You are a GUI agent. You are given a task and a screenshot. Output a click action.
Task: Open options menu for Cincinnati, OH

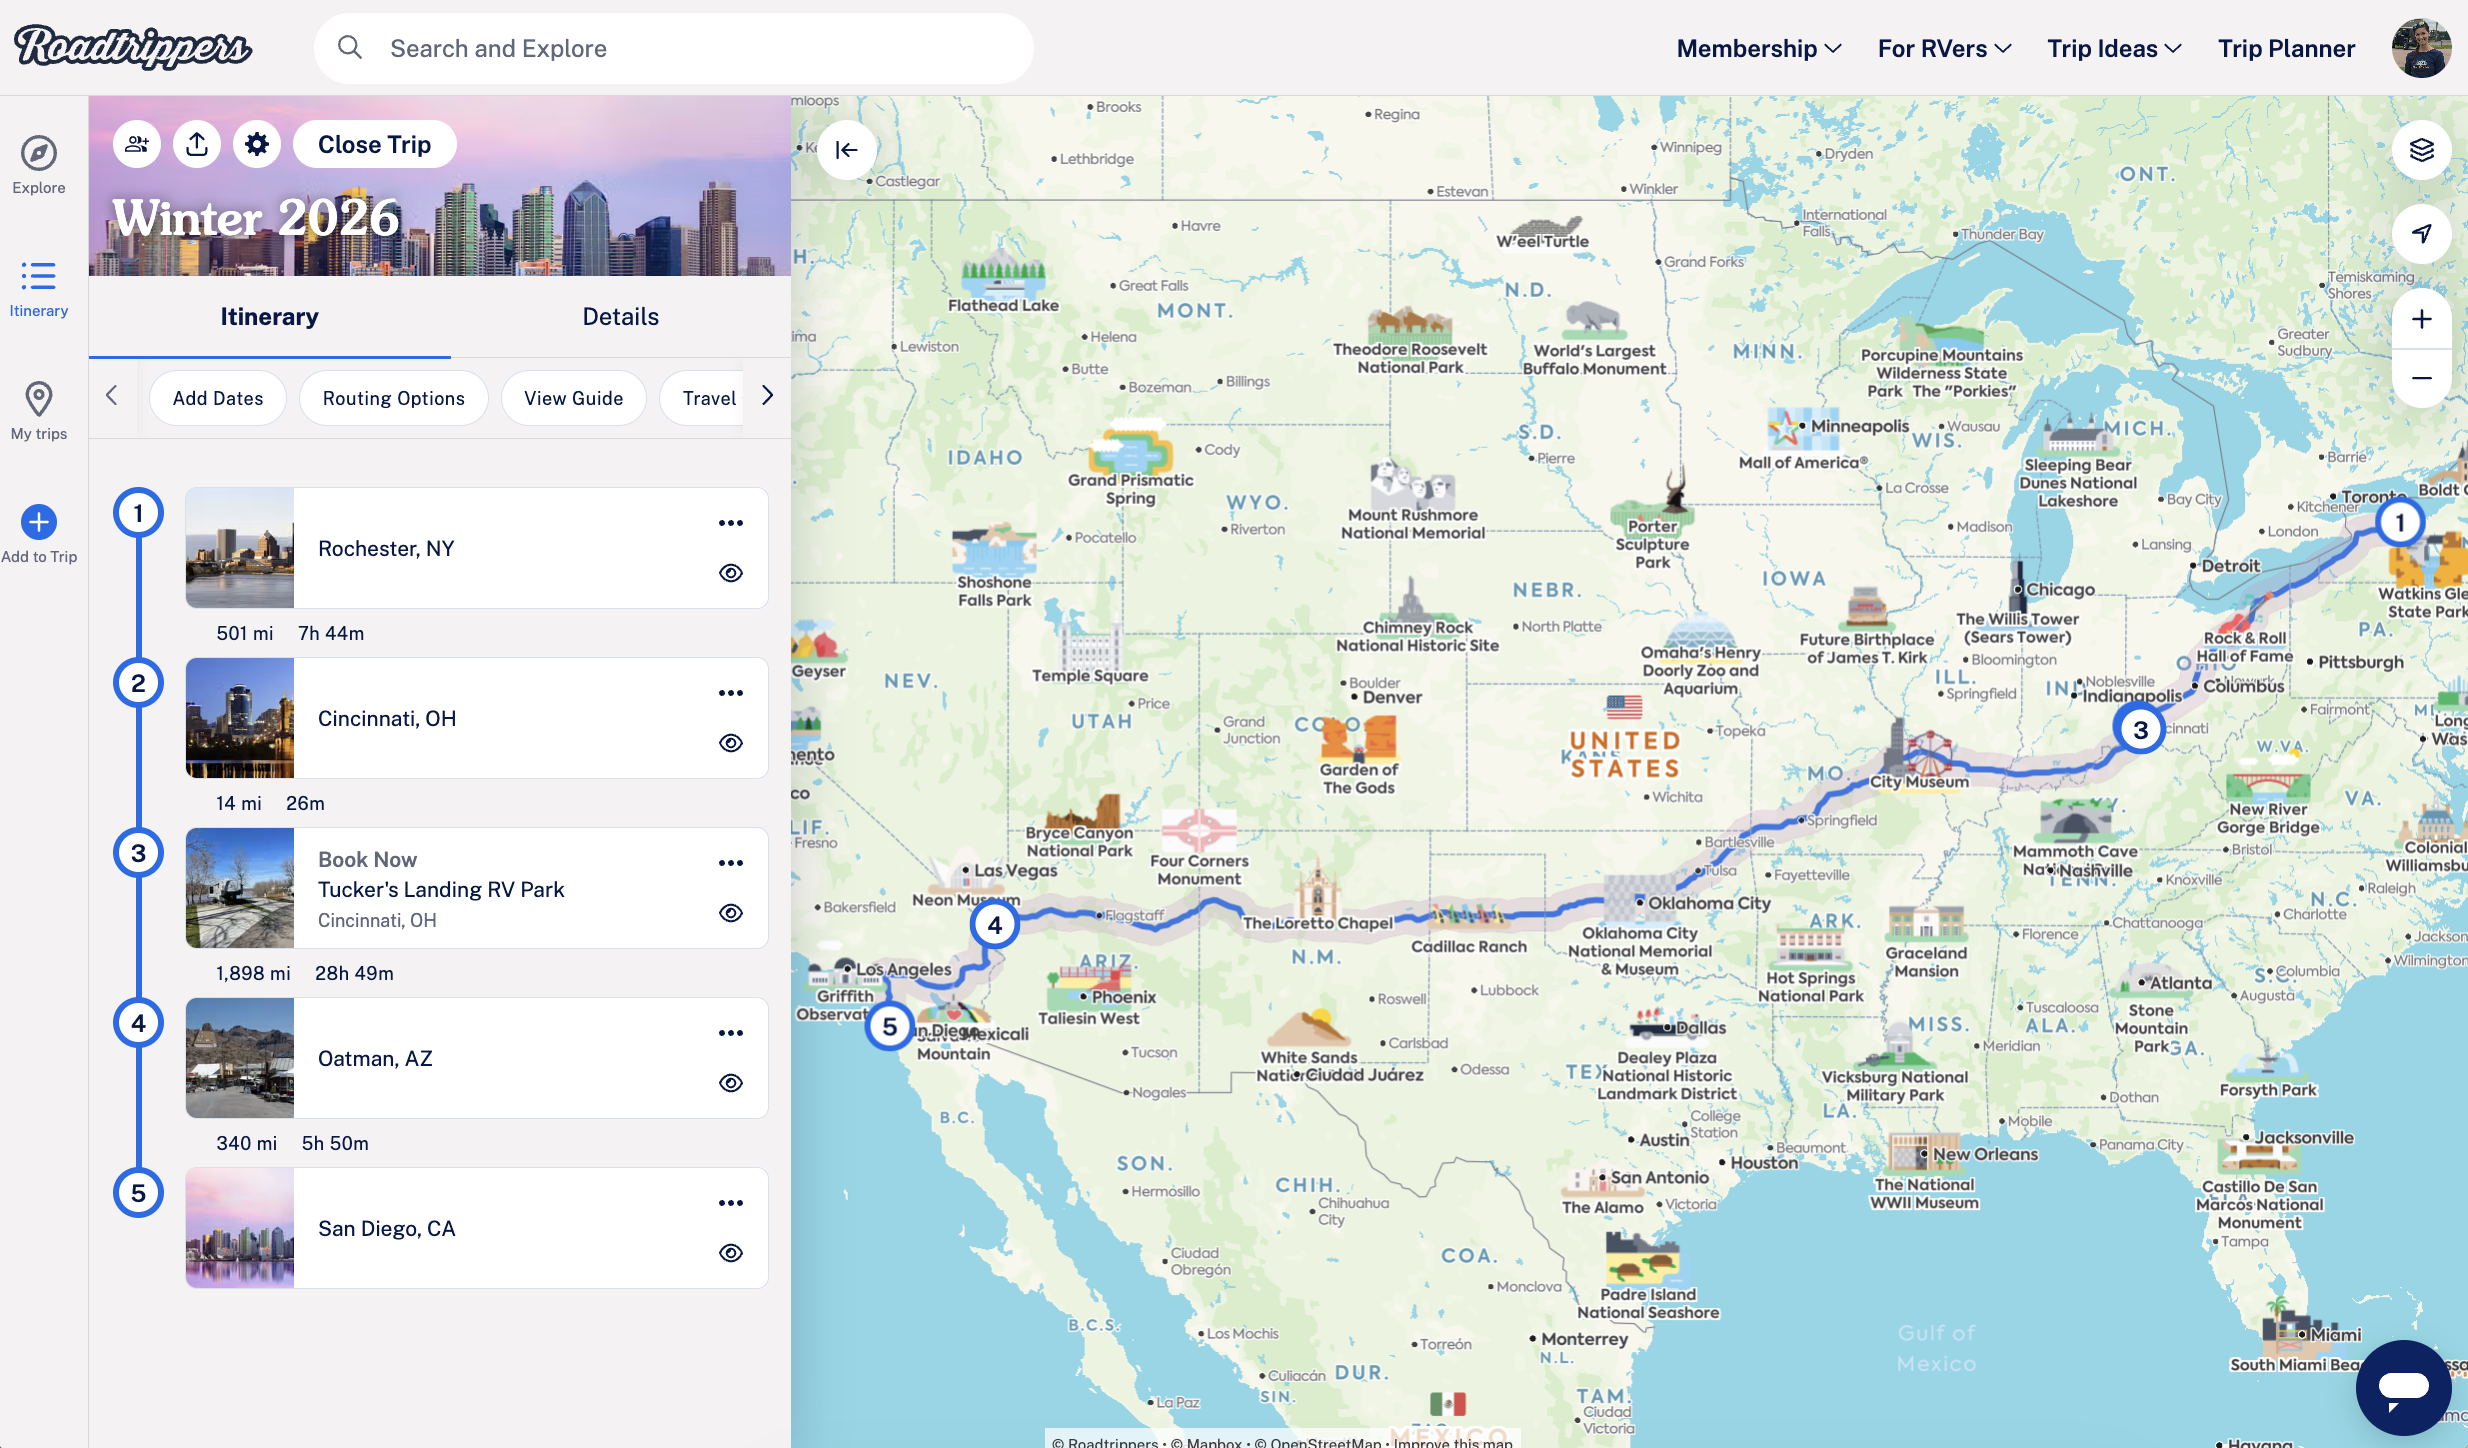731,693
